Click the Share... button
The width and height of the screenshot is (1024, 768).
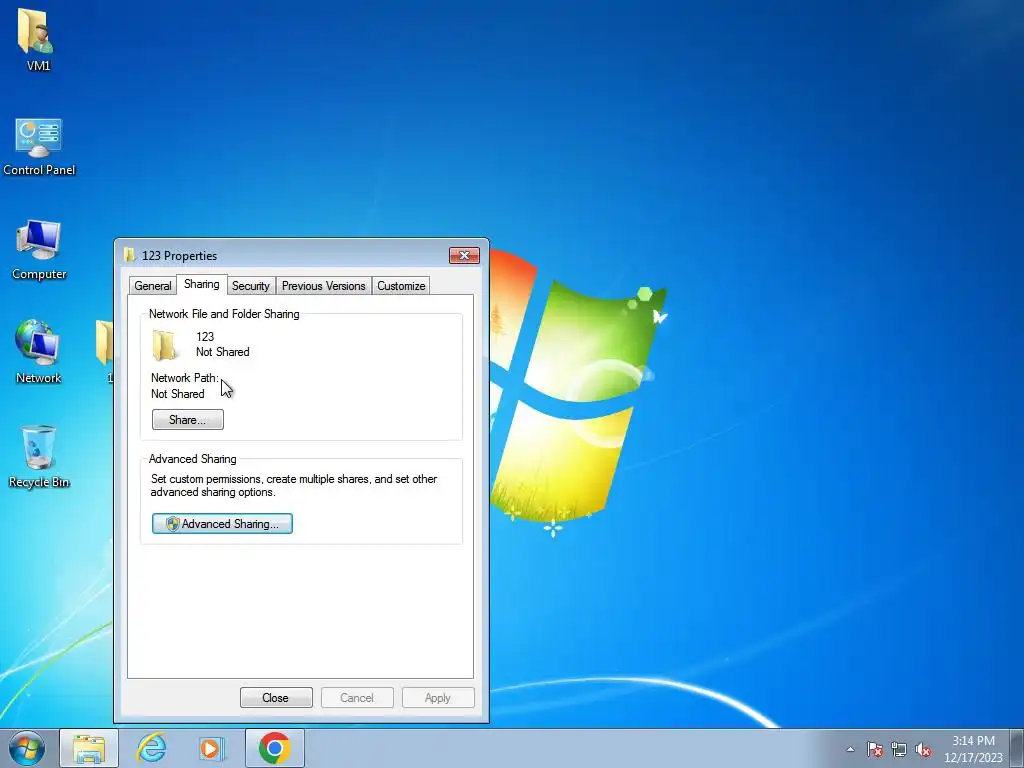[187, 419]
